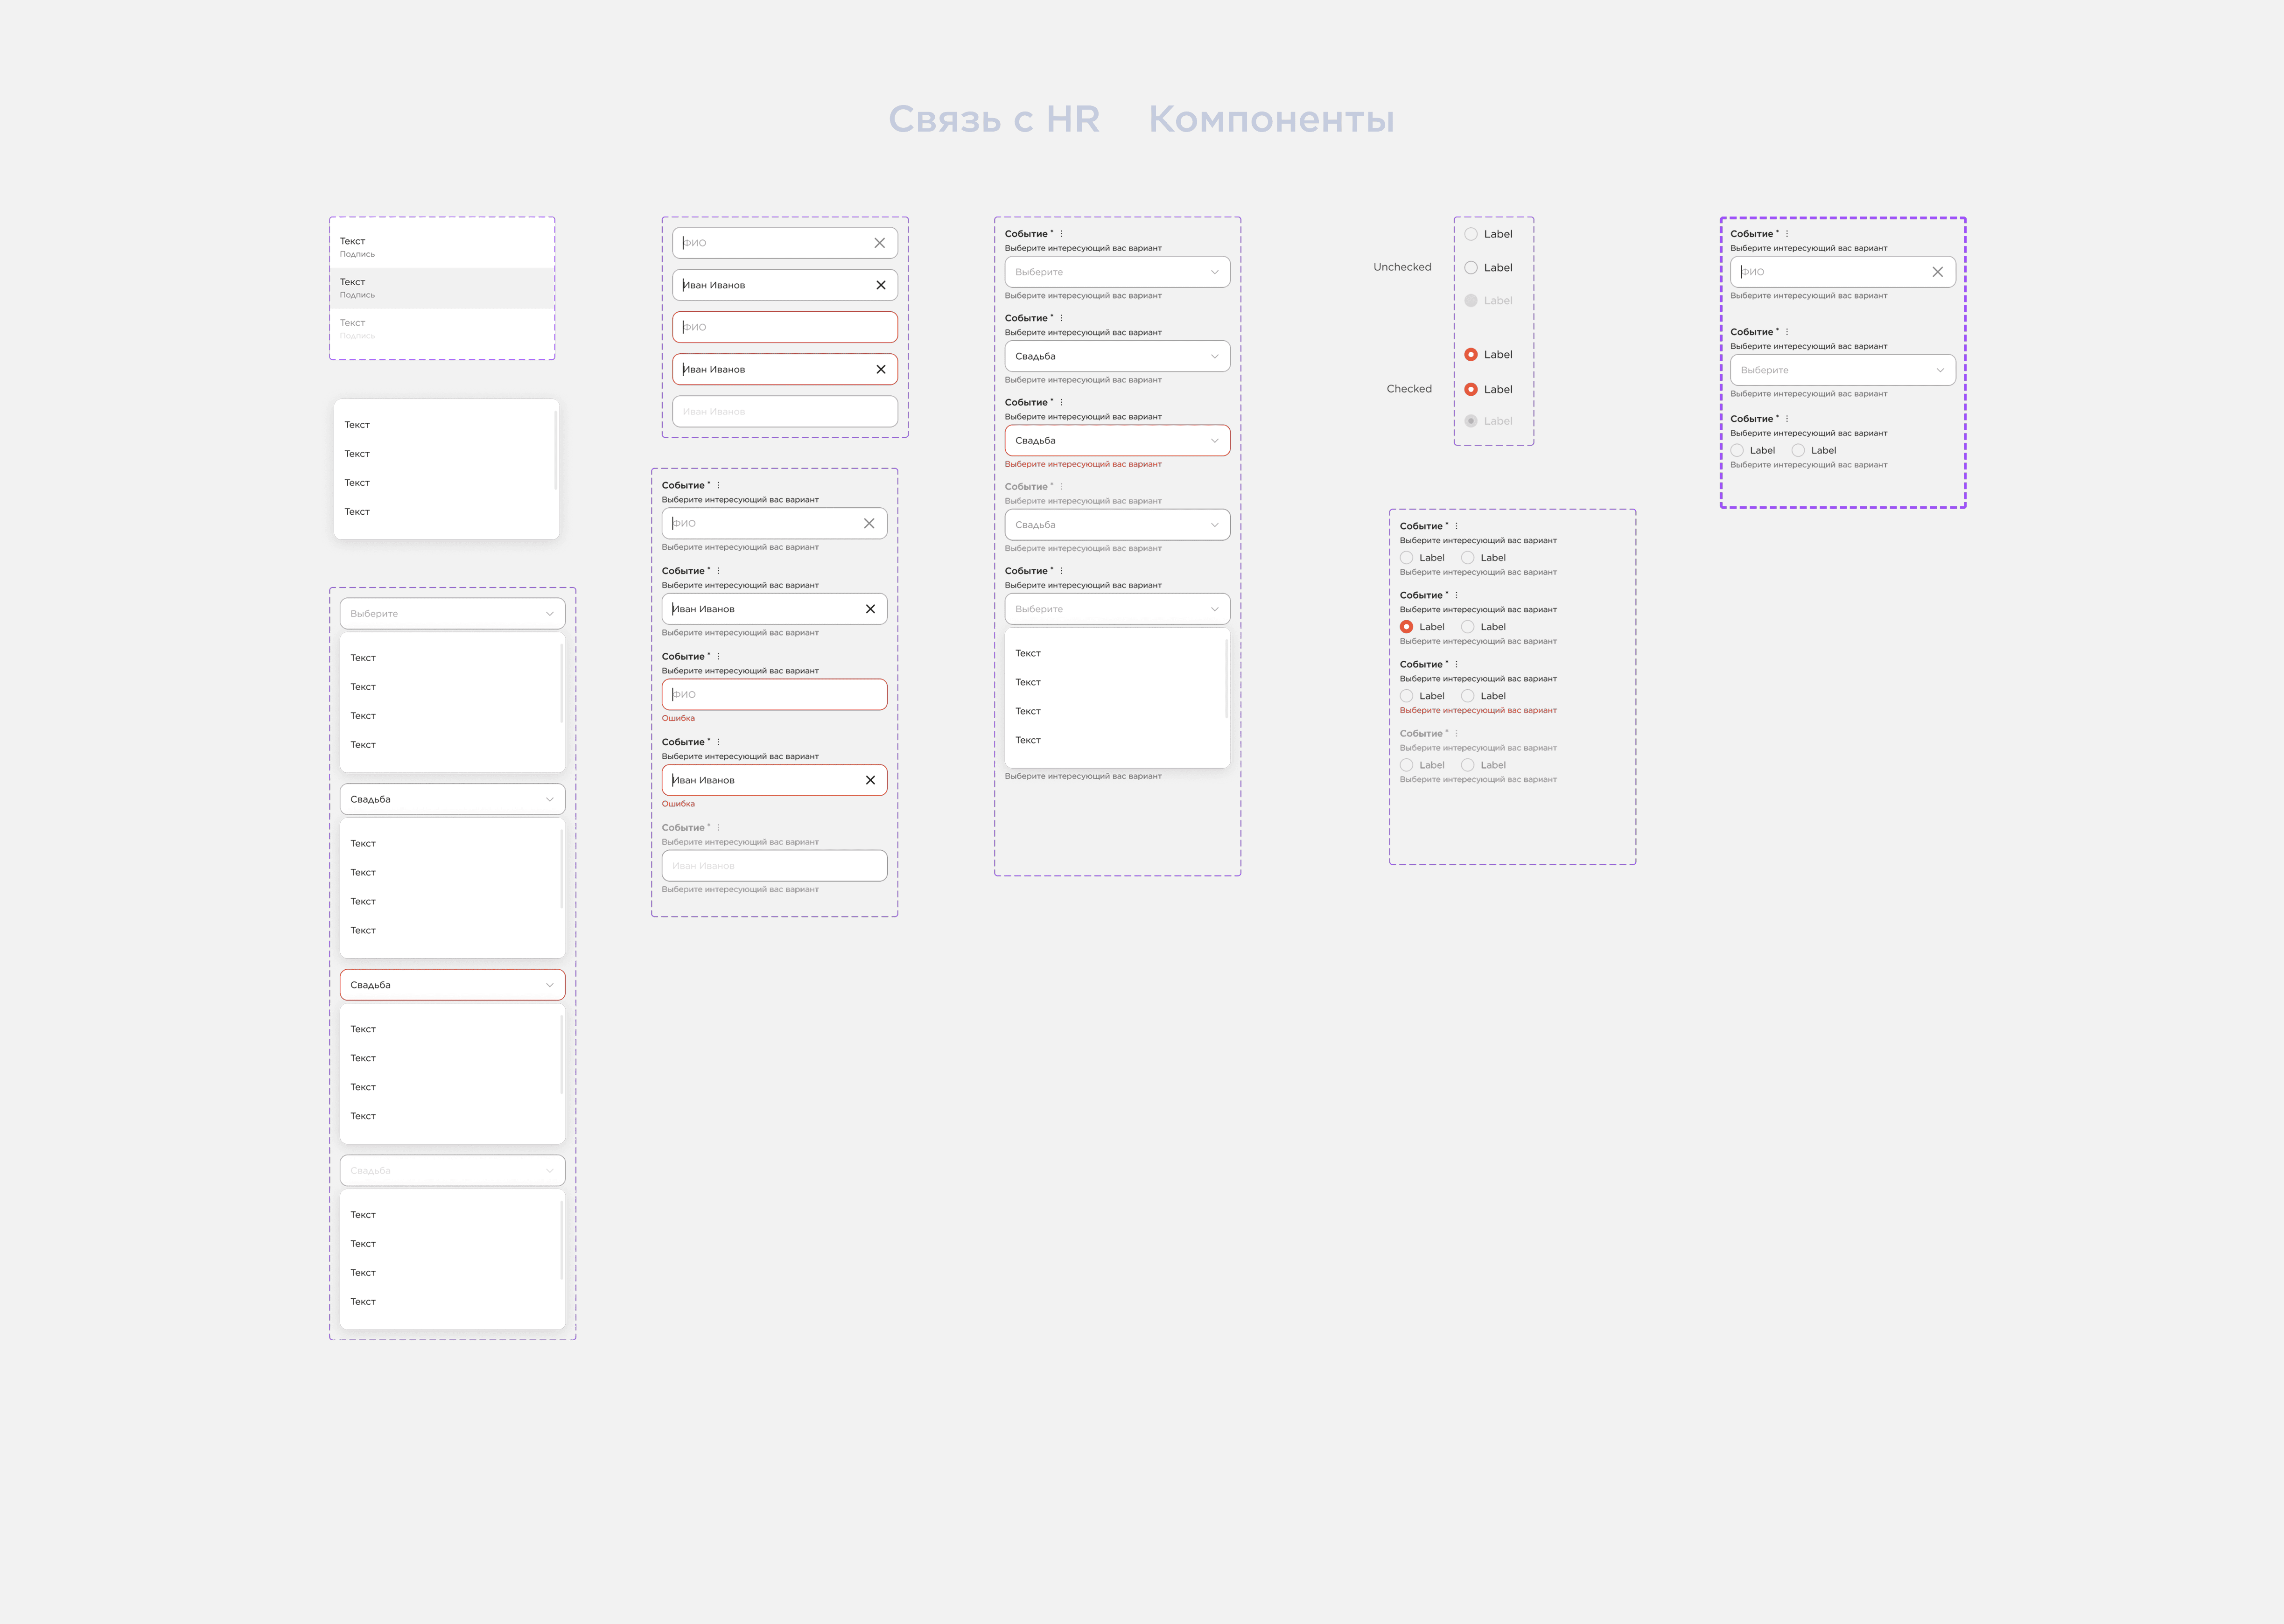Select topmost unchecked Label radio in radio column
Viewport: 2284px width, 1624px height.
(x=1470, y=234)
